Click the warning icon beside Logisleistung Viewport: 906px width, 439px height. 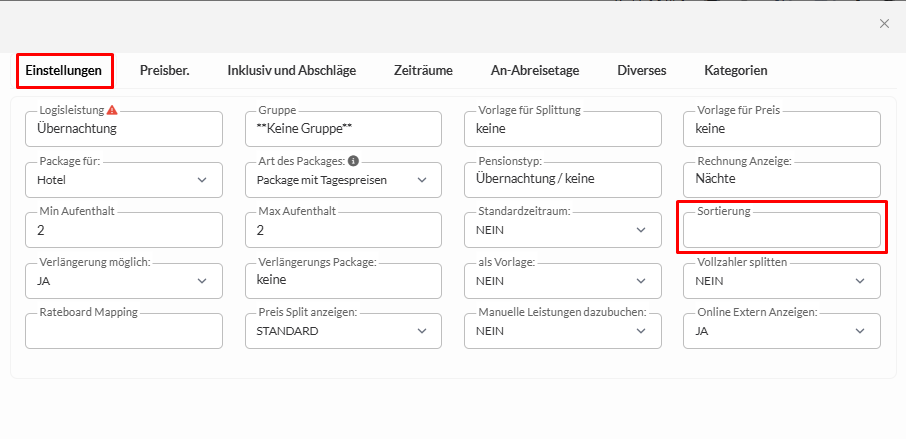(112, 110)
